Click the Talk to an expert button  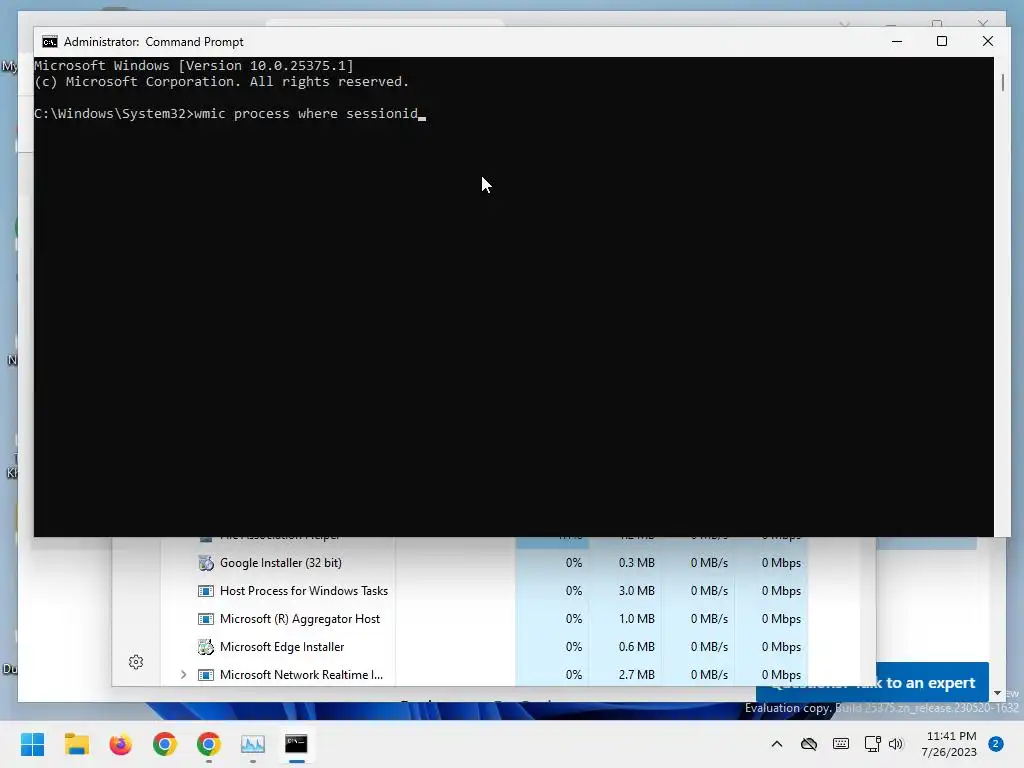point(933,682)
